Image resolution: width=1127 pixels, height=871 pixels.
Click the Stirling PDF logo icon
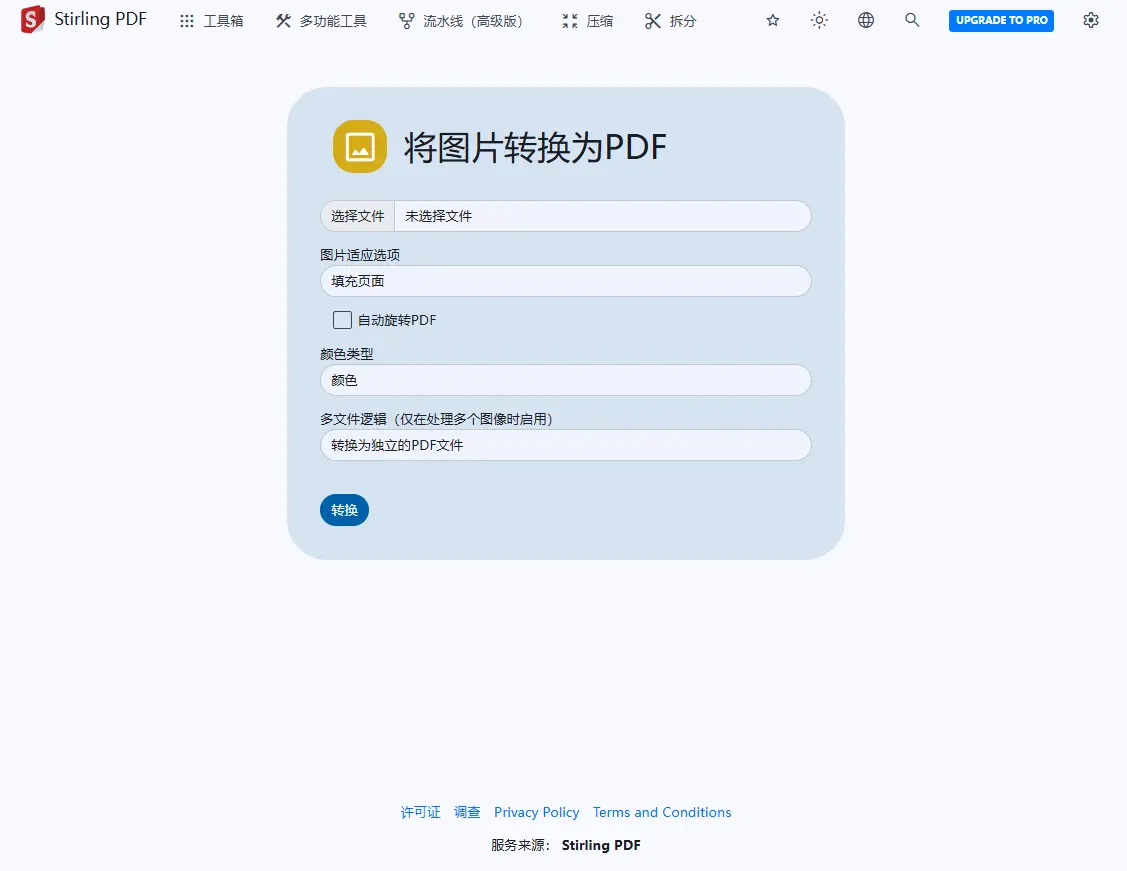(33, 20)
